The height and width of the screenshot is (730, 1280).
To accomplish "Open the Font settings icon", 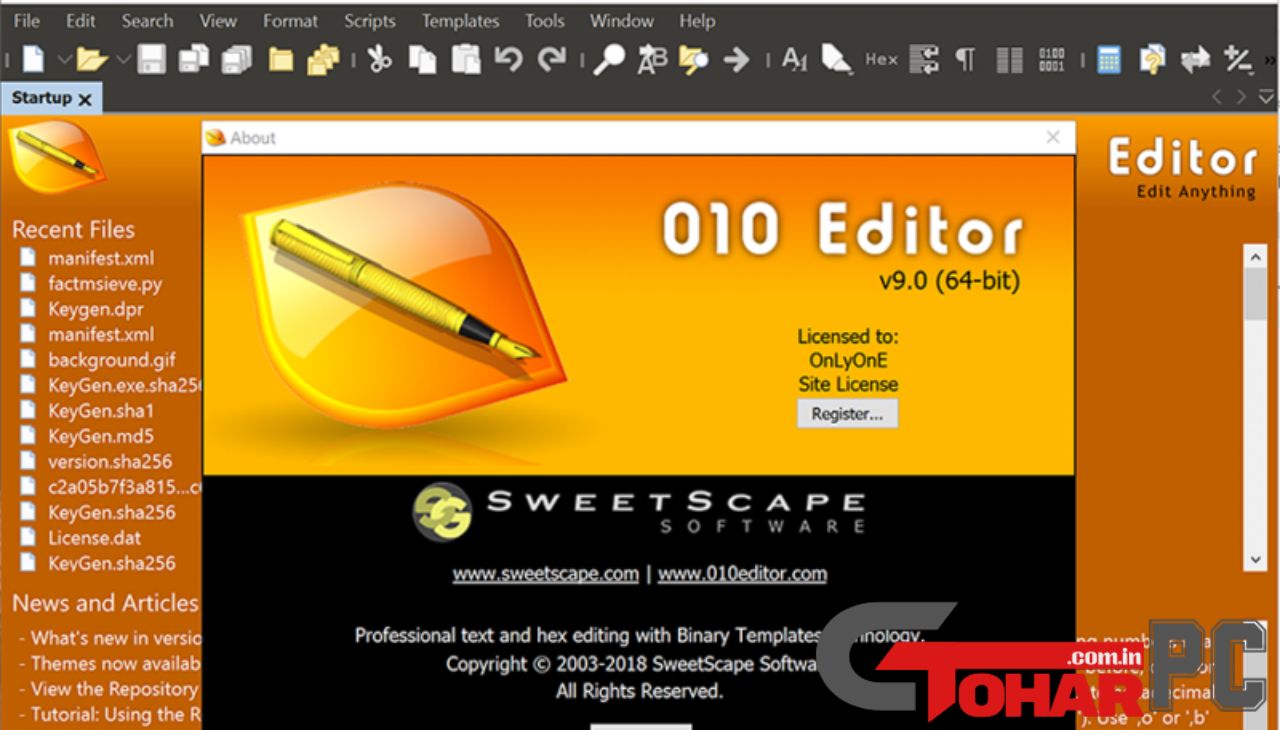I will [x=795, y=60].
